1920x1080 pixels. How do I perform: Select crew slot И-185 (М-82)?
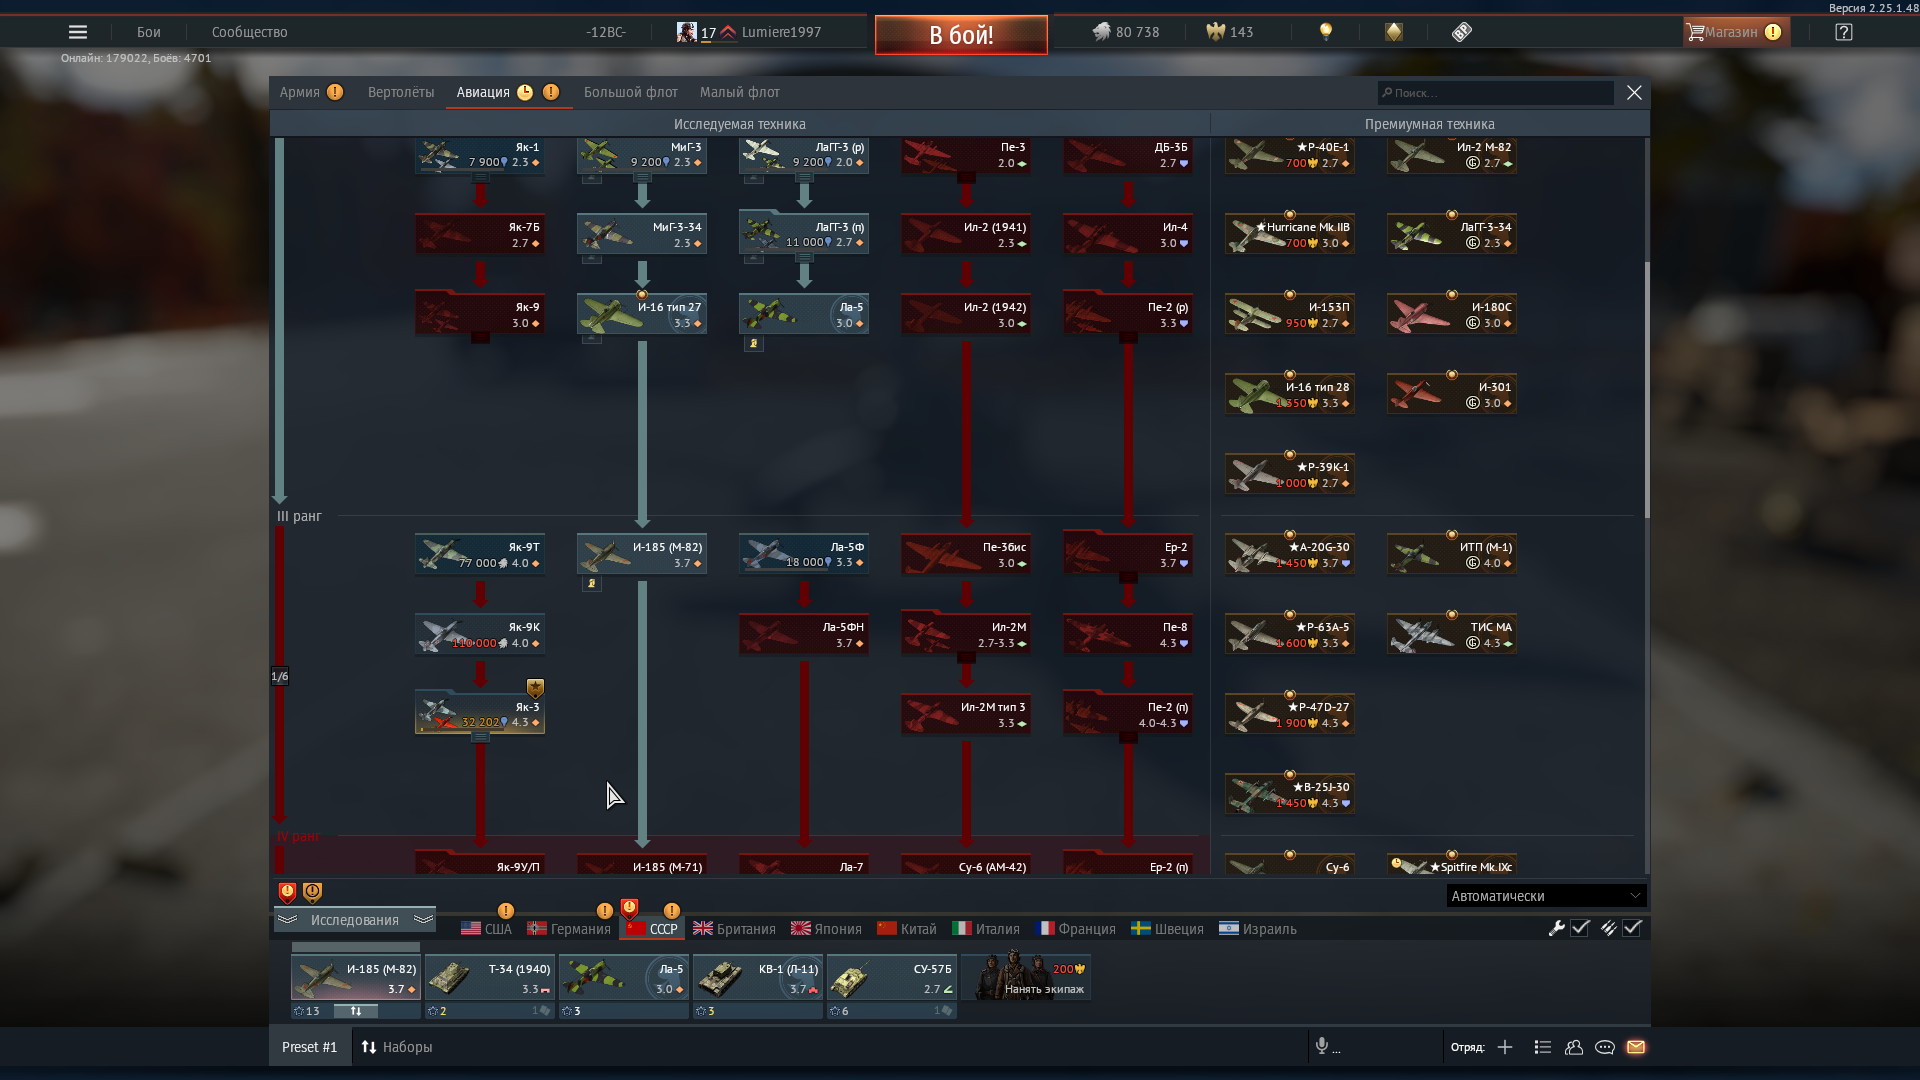[356, 978]
